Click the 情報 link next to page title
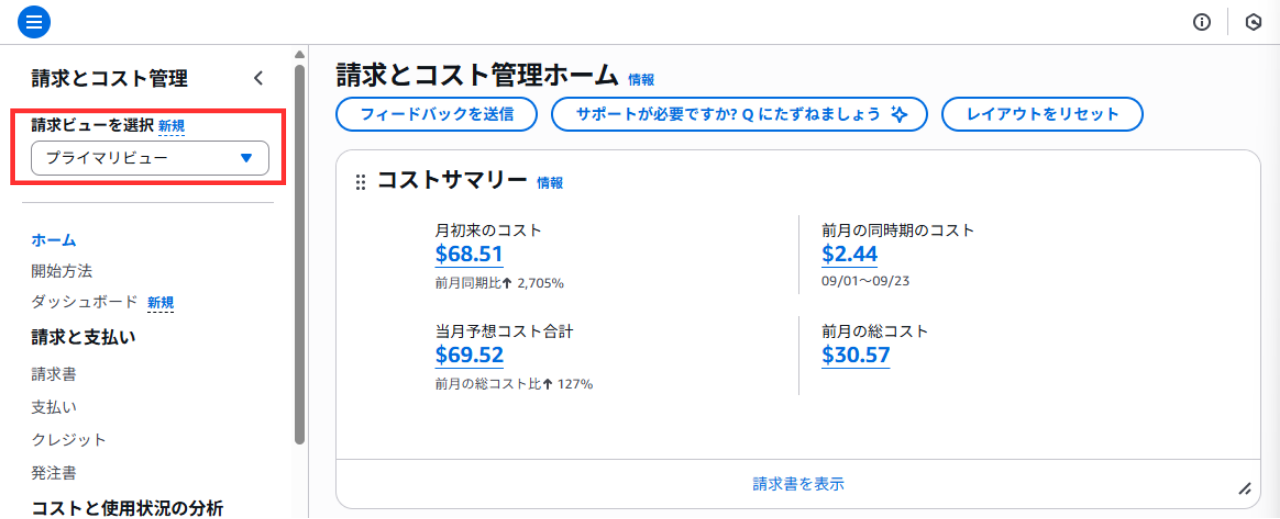 (x=641, y=80)
